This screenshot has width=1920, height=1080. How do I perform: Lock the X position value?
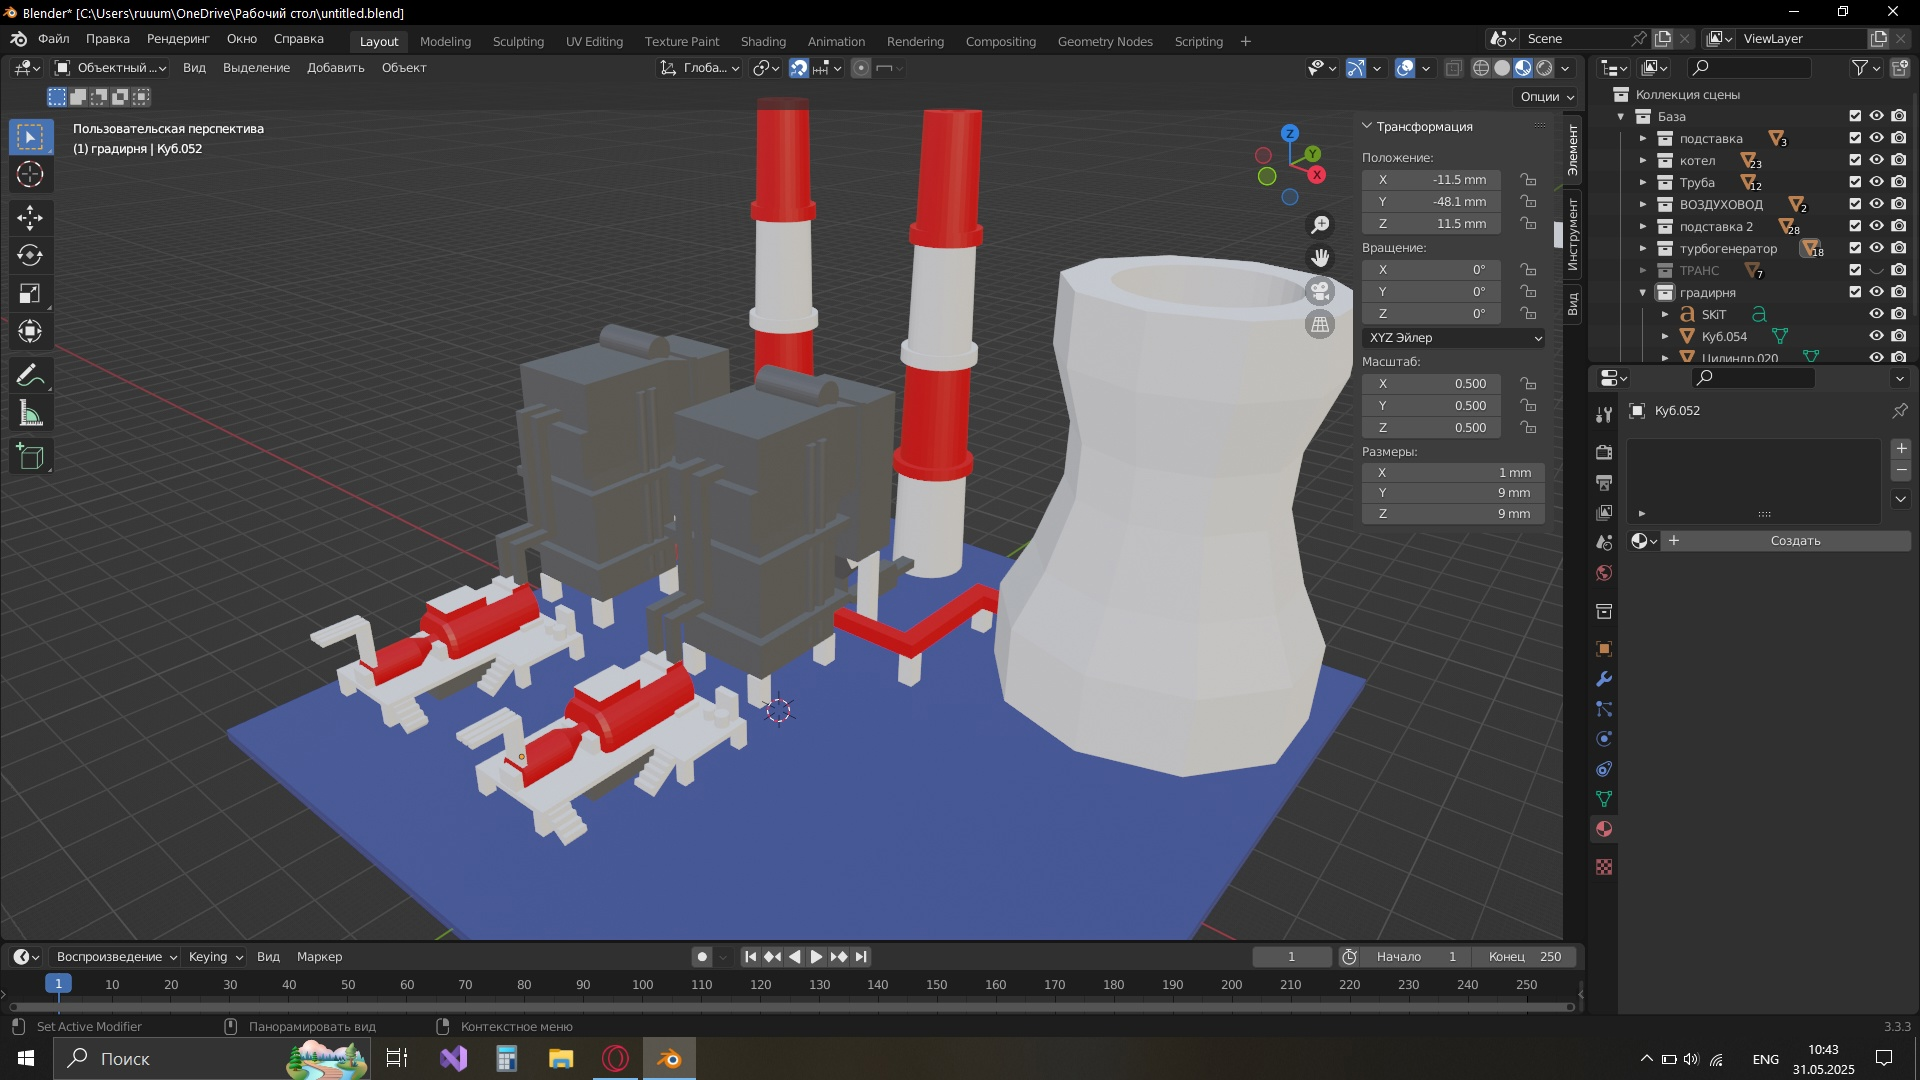click(1528, 180)
